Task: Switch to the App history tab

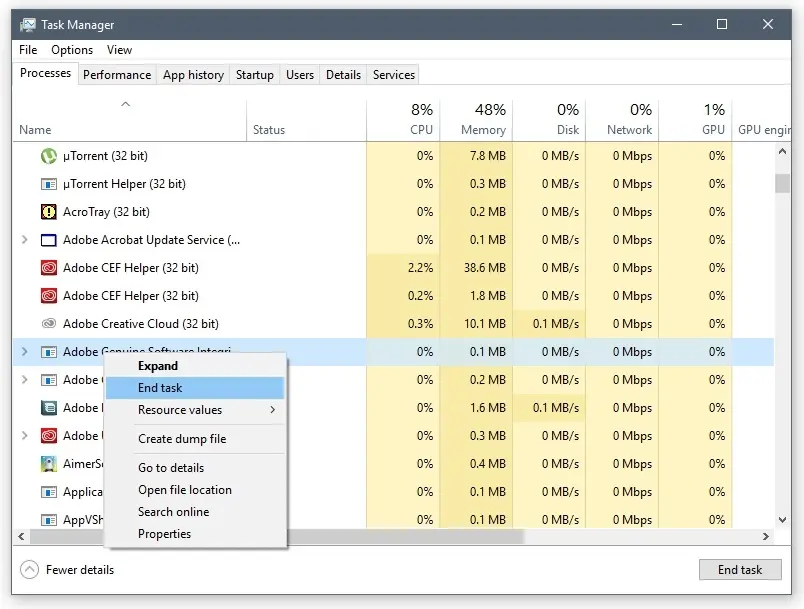Action: (x=193, y=75)
